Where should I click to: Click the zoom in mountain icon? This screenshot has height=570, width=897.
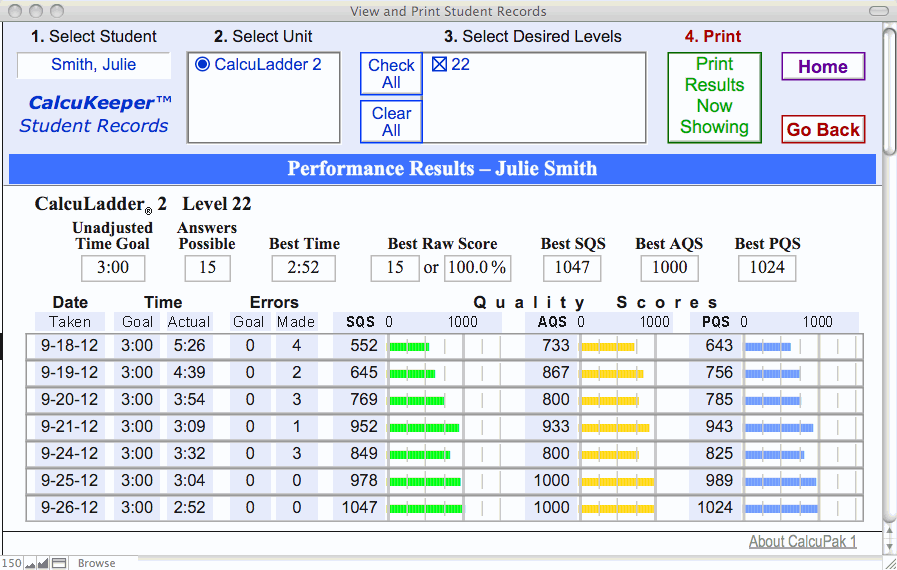coord(43,564)
